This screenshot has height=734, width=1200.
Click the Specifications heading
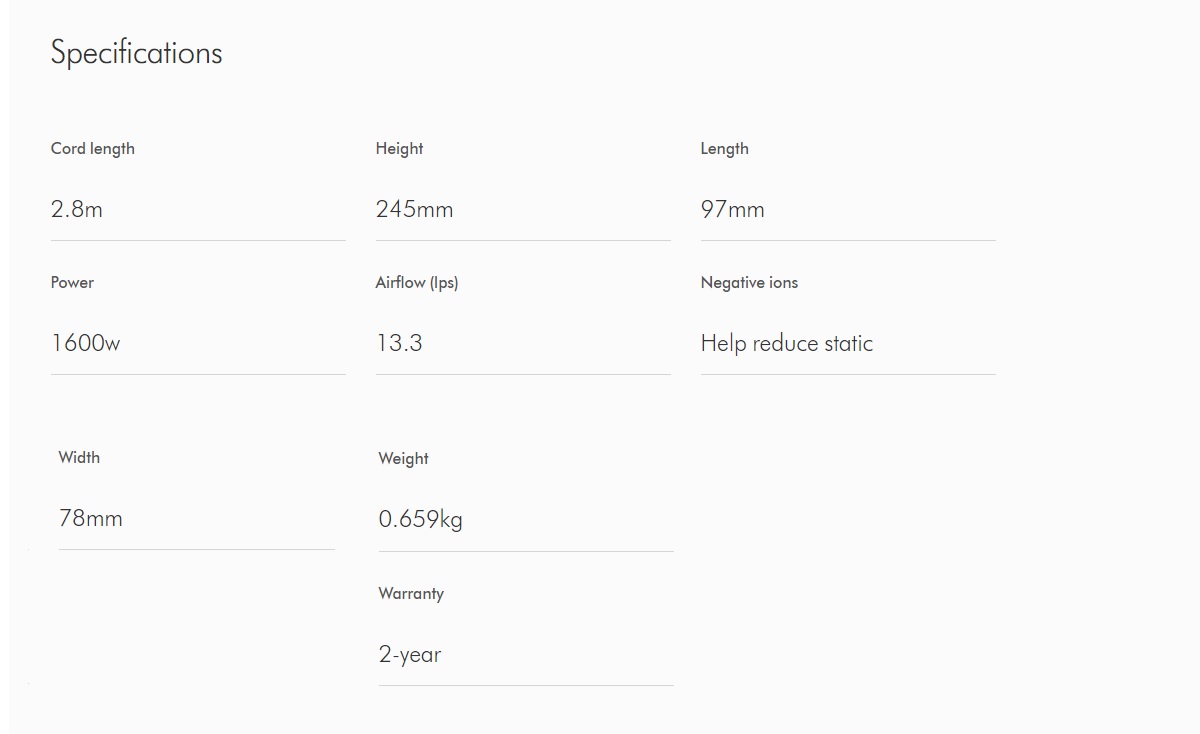136,53
